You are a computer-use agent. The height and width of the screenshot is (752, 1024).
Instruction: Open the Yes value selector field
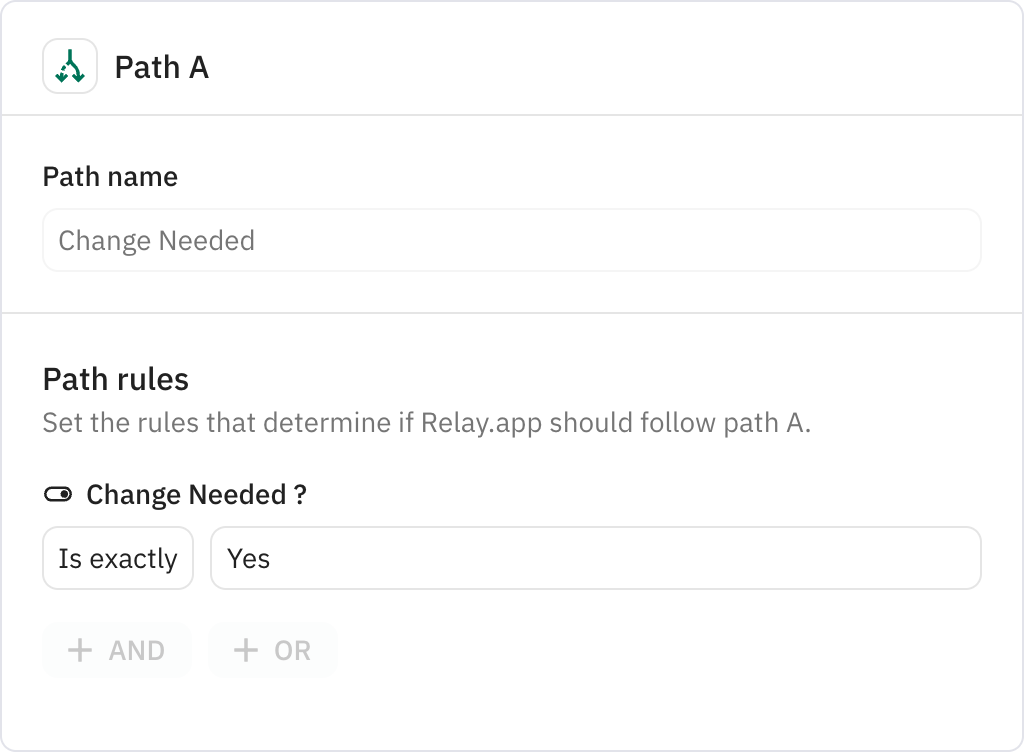595,558
